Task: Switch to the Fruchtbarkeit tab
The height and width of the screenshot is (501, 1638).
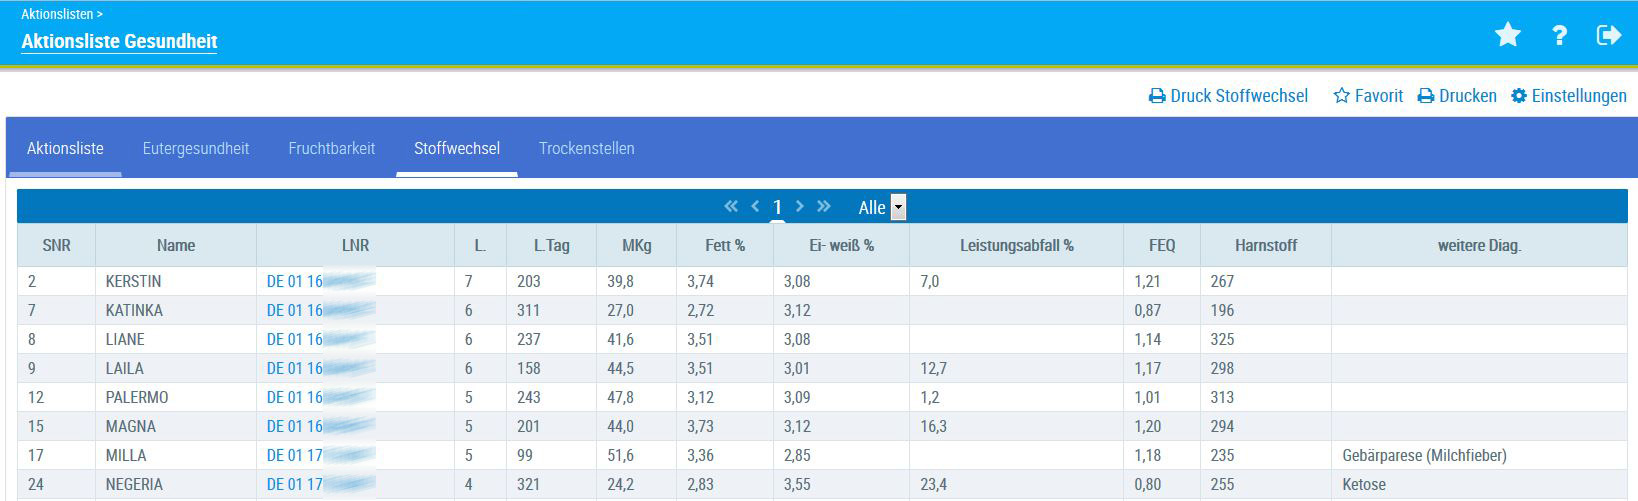Action: pyautogui.click(x=331, y=148)
